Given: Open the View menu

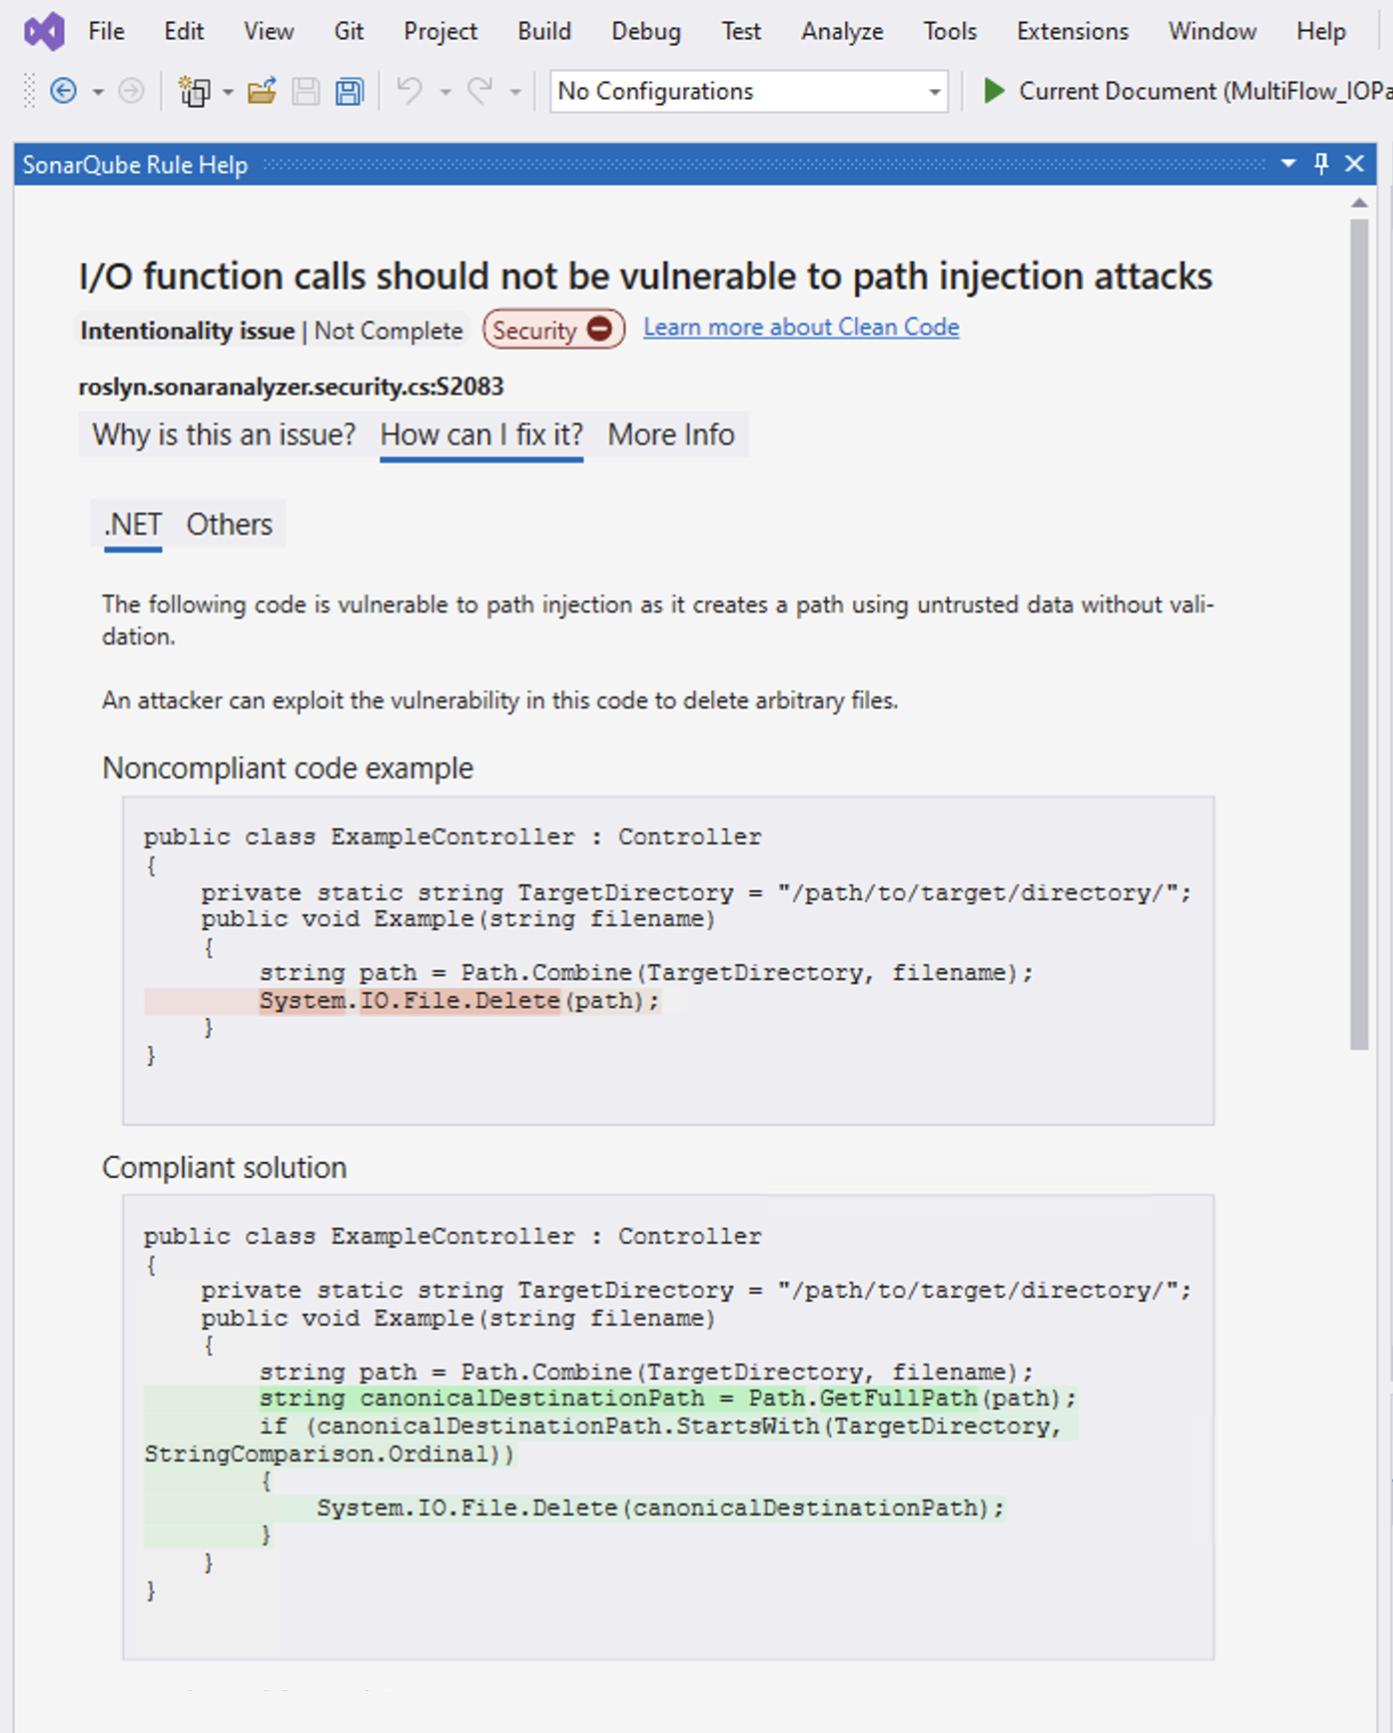Looking at the screenshot, I should 269,31.
